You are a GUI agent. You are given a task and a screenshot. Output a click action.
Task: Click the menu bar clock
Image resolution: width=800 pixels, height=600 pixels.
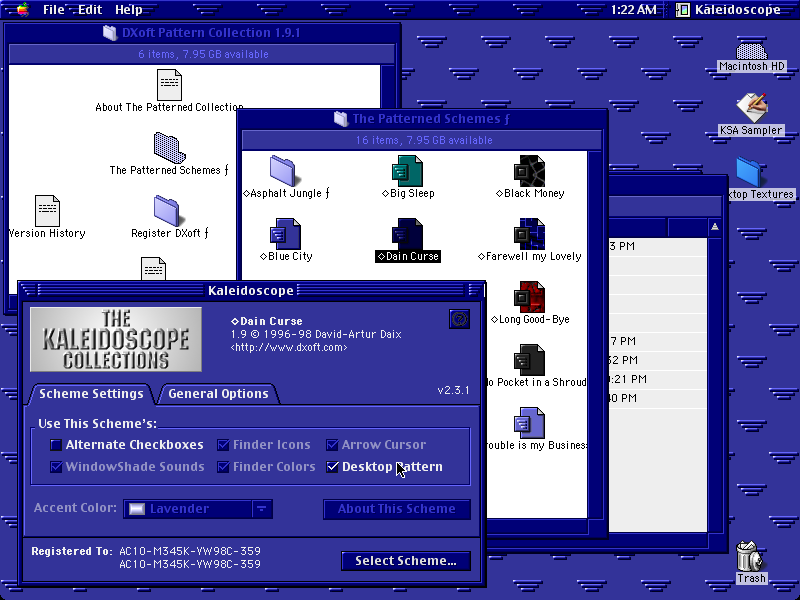[x=633, y=10]
